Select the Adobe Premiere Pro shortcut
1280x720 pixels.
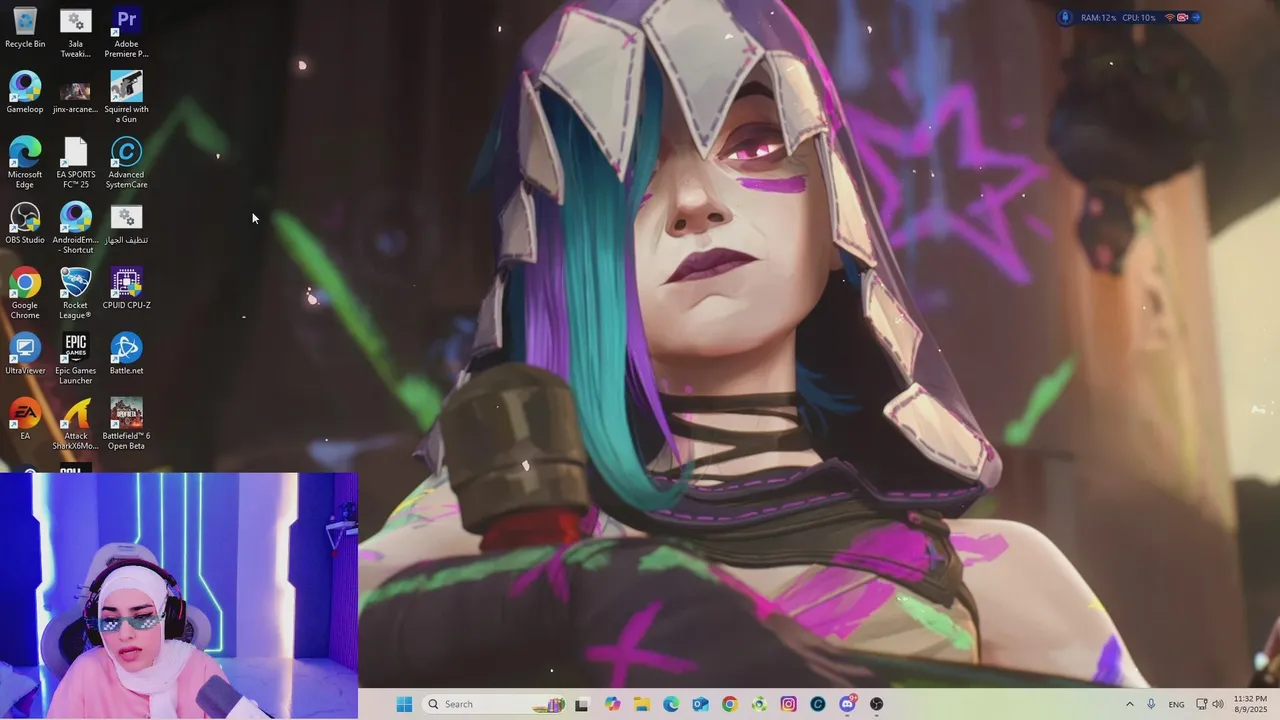click(126, 32)
